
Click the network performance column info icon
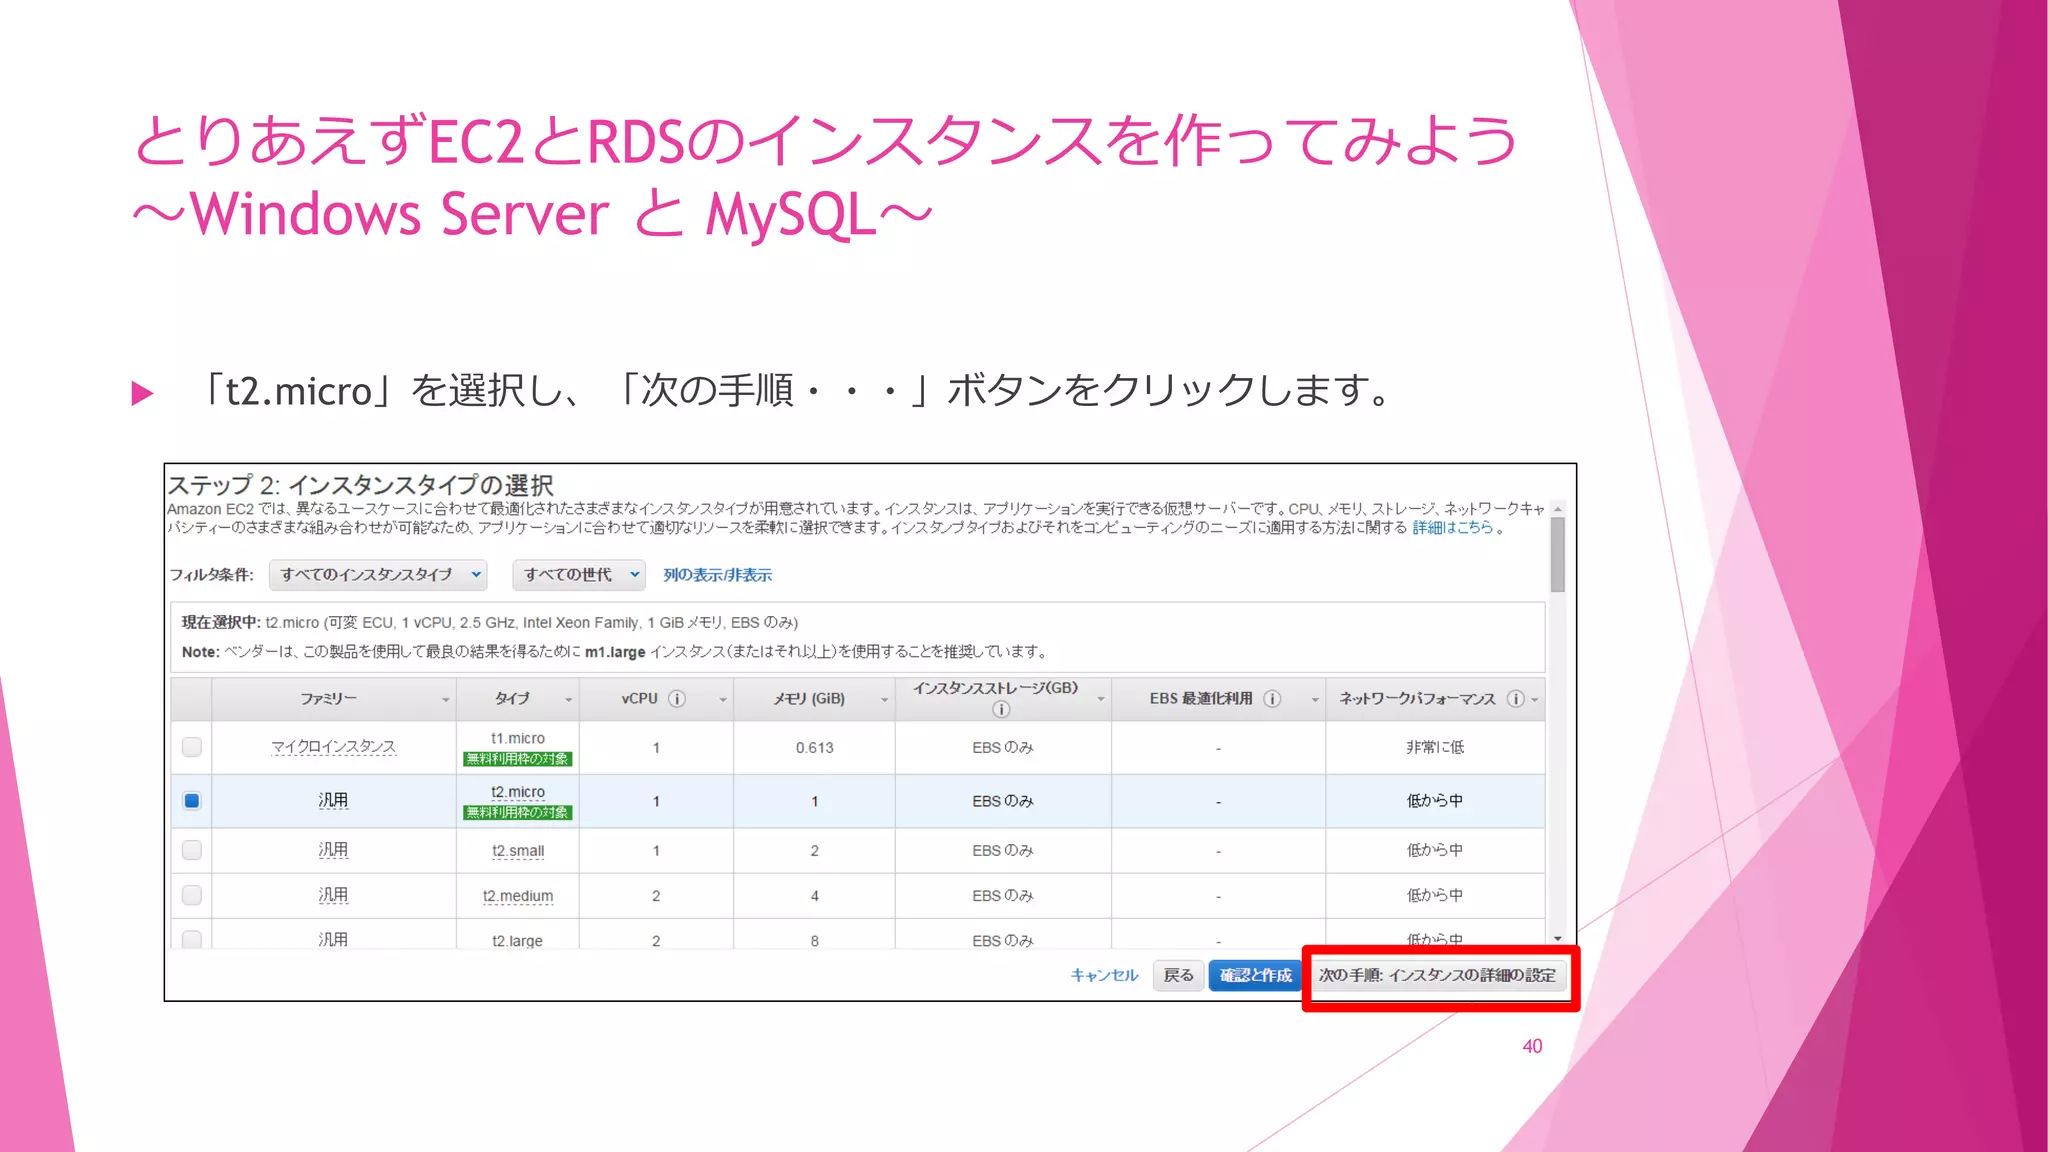[1516, 699]
